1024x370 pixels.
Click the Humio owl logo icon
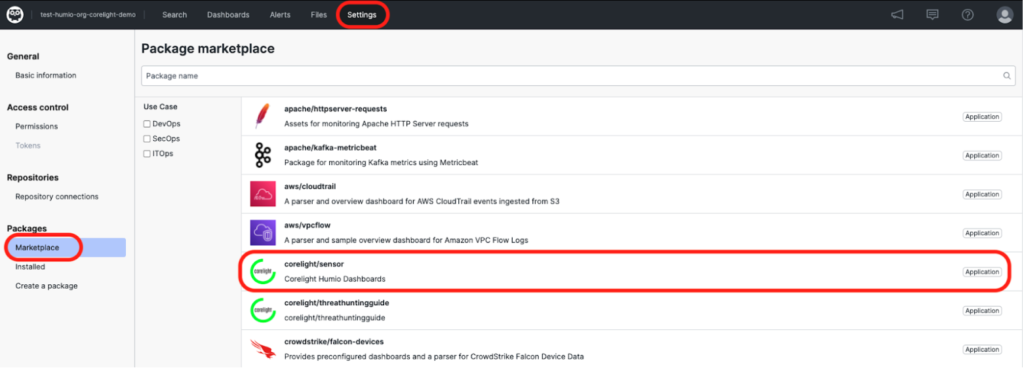[x=15, y=14]
